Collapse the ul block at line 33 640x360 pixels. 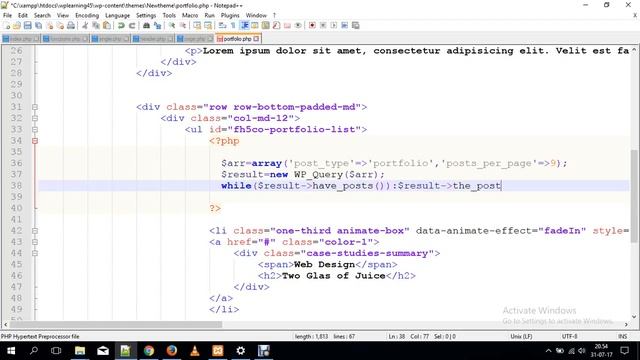click(x=35, y=129)
